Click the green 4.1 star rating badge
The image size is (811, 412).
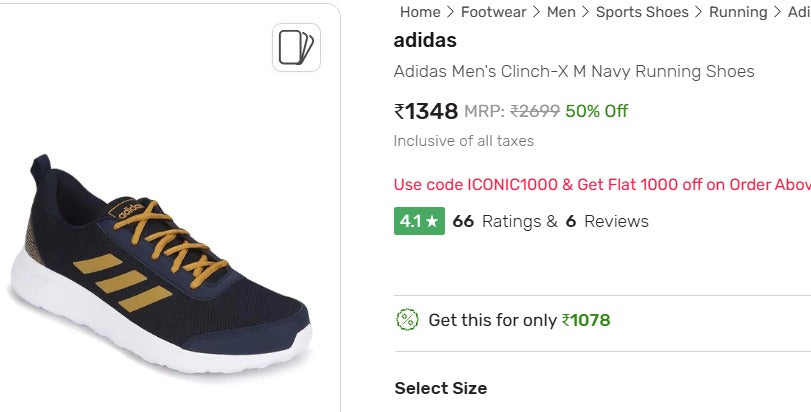click(419, 221)
